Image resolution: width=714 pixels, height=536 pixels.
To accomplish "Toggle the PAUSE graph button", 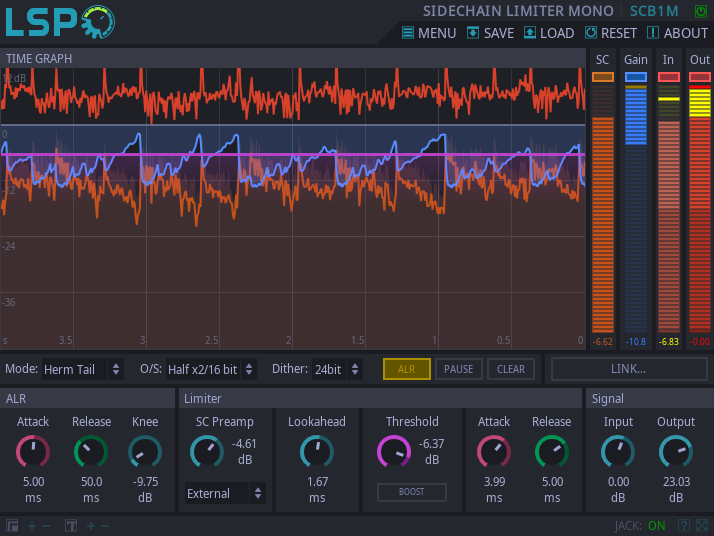I will 459,369.
